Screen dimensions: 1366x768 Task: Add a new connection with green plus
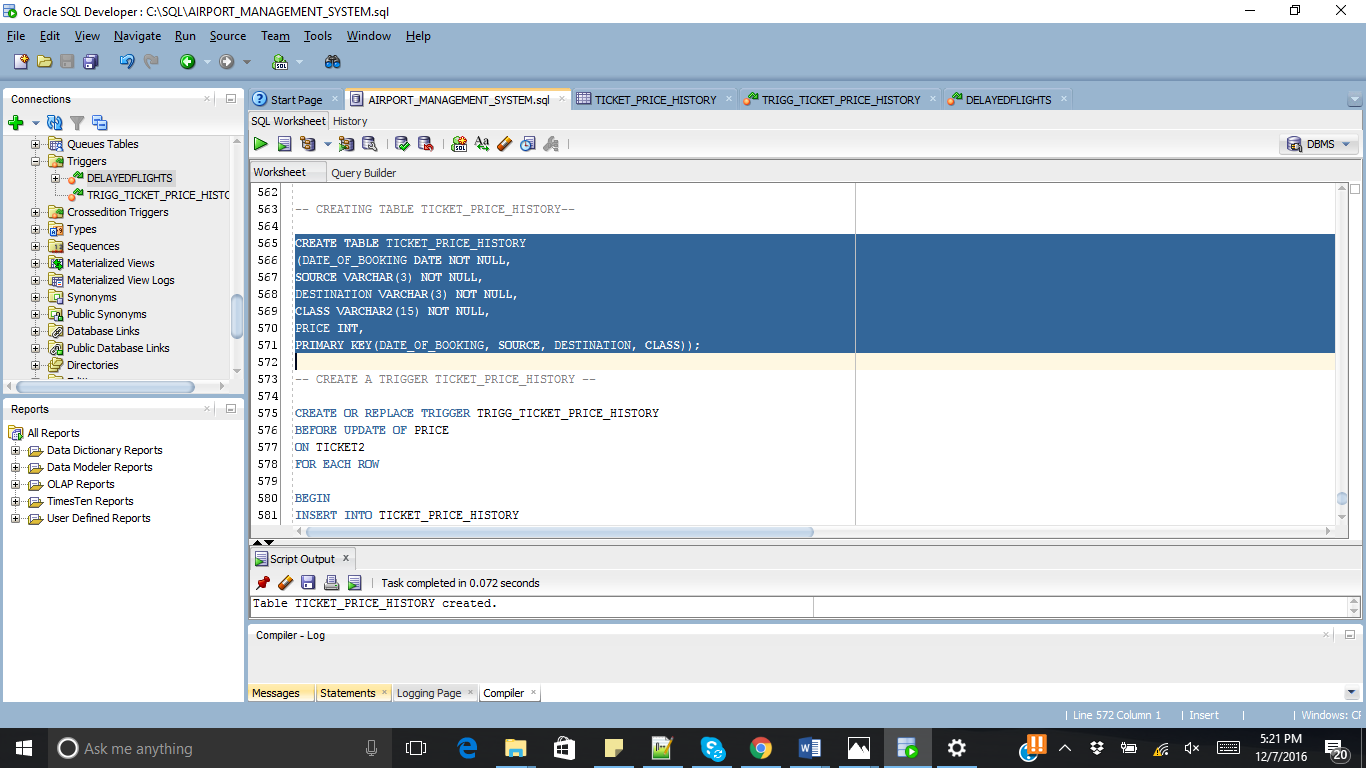coord(15,123)
